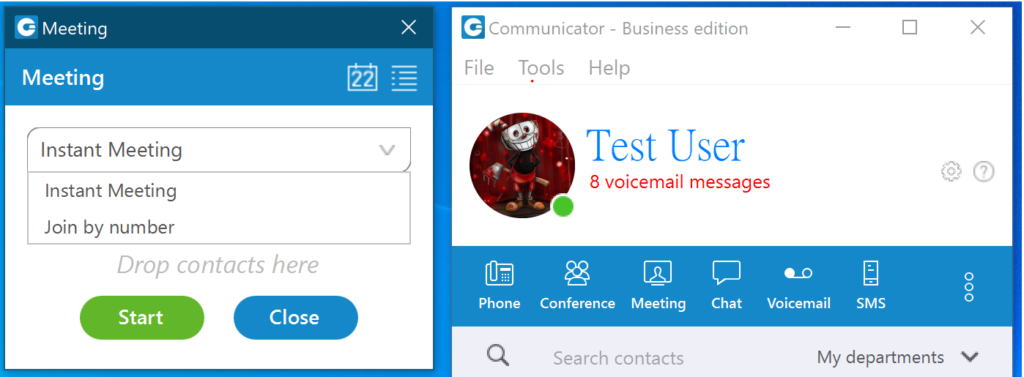Show the meeting list icon
The height and width of the screenshot is (377, 1024).
[x=404, y=78]
